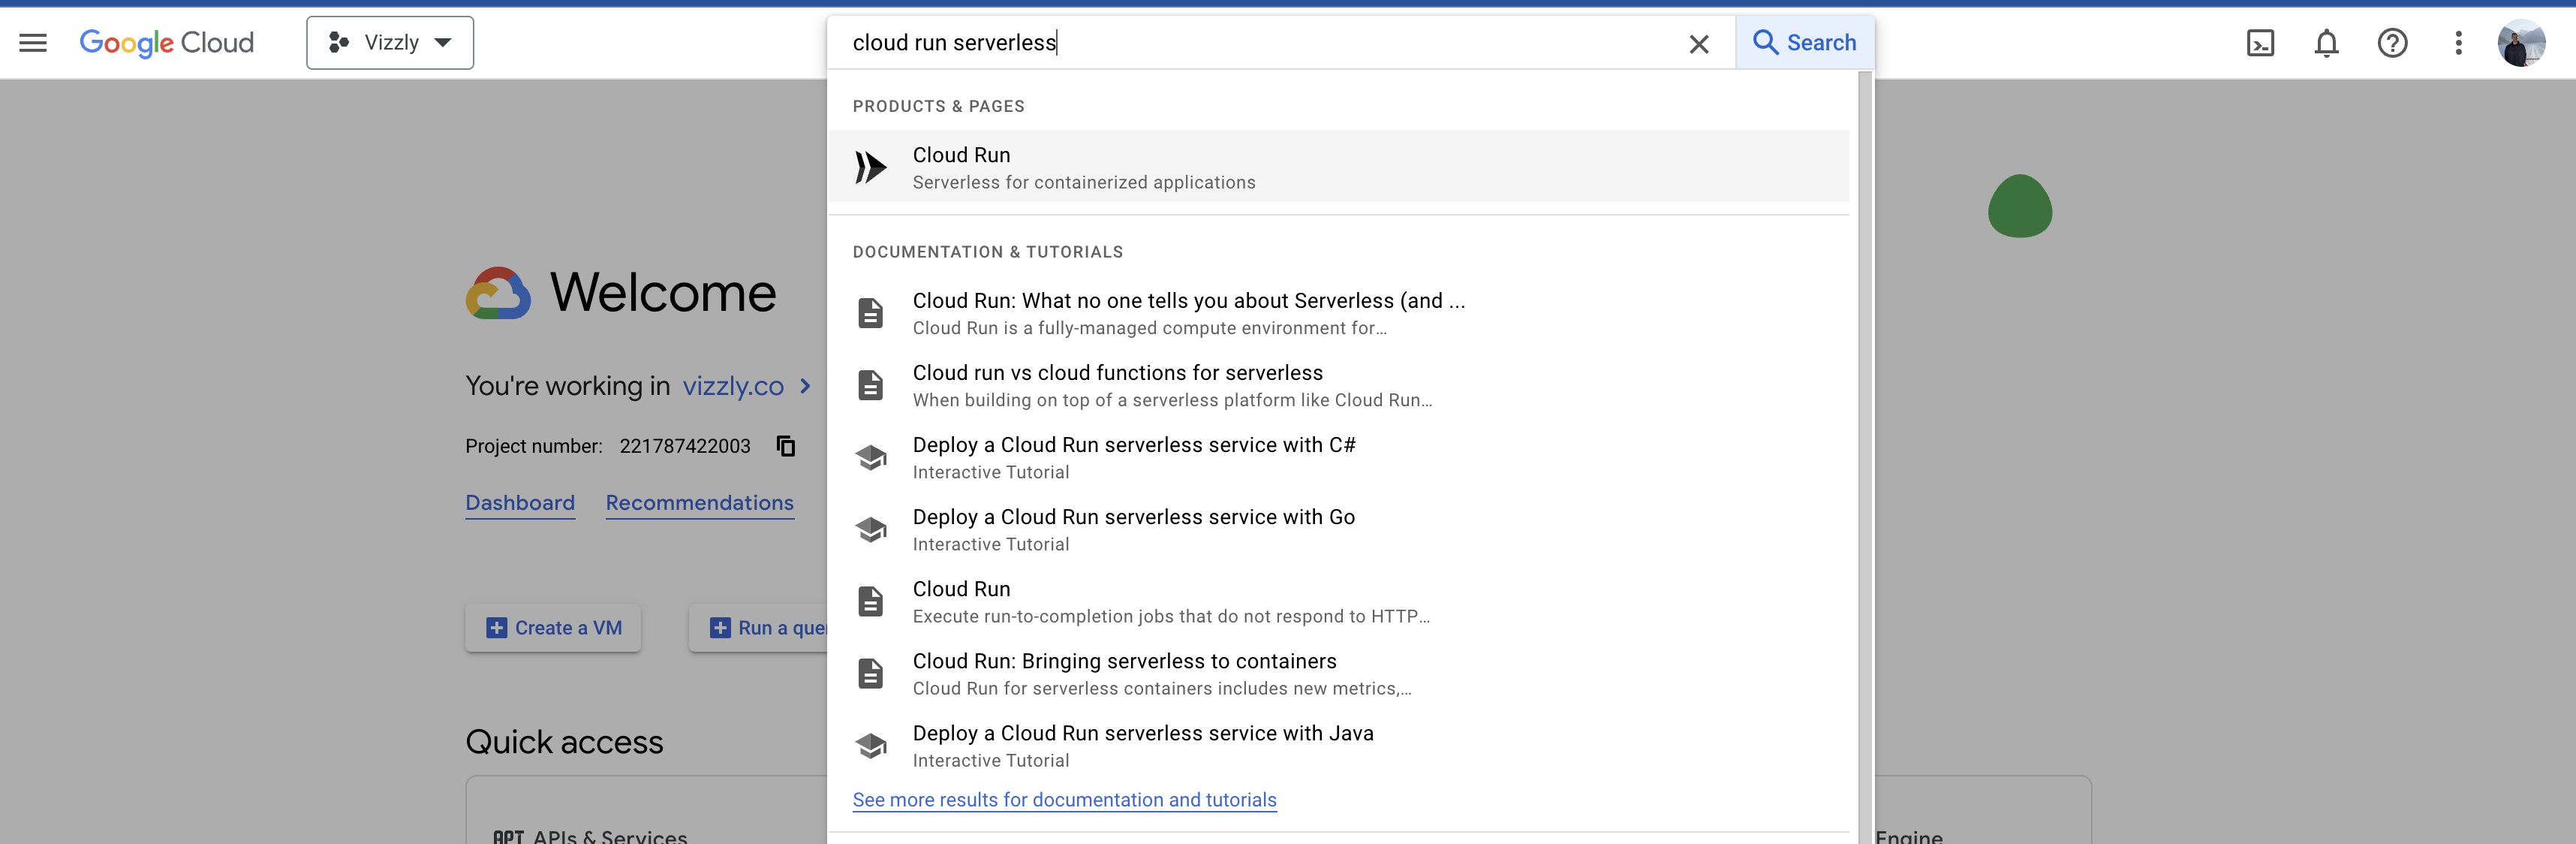The height and width of the screenshot is (844, 2576).
Task: Open Cloud Run run-to-completion jobs doc
Action: click(1338, 601)
